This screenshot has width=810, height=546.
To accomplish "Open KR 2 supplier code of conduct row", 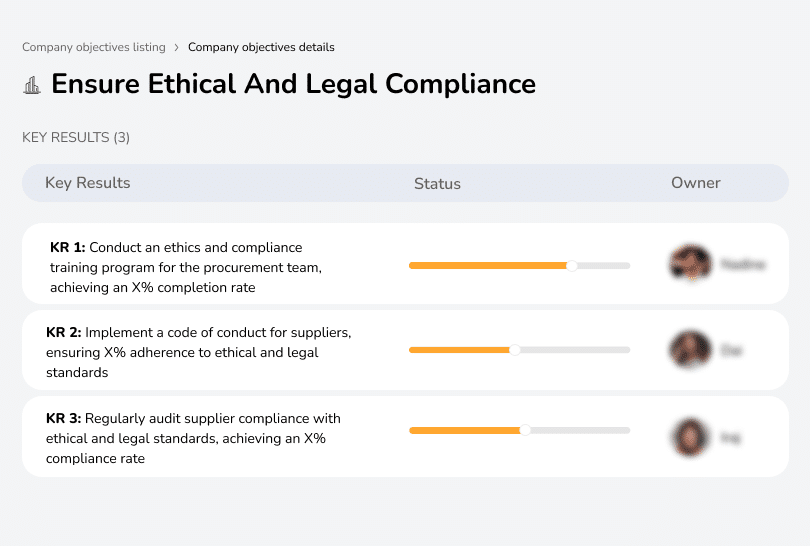I will [405, 350].
